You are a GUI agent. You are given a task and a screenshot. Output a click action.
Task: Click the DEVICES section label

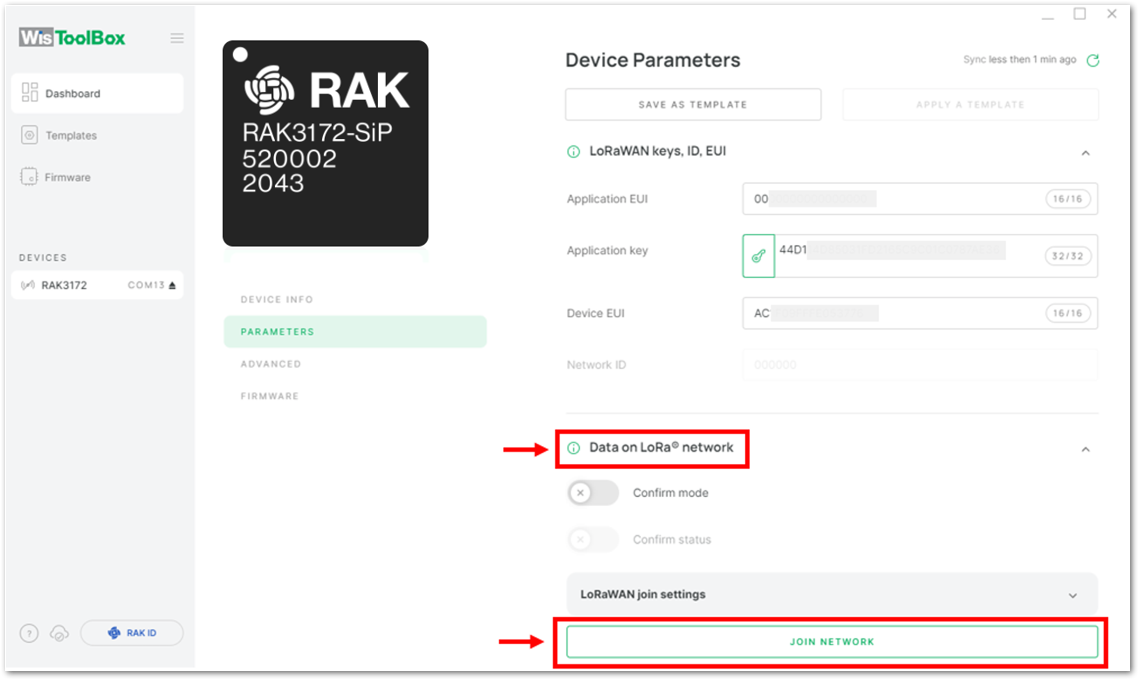[43, 258]
